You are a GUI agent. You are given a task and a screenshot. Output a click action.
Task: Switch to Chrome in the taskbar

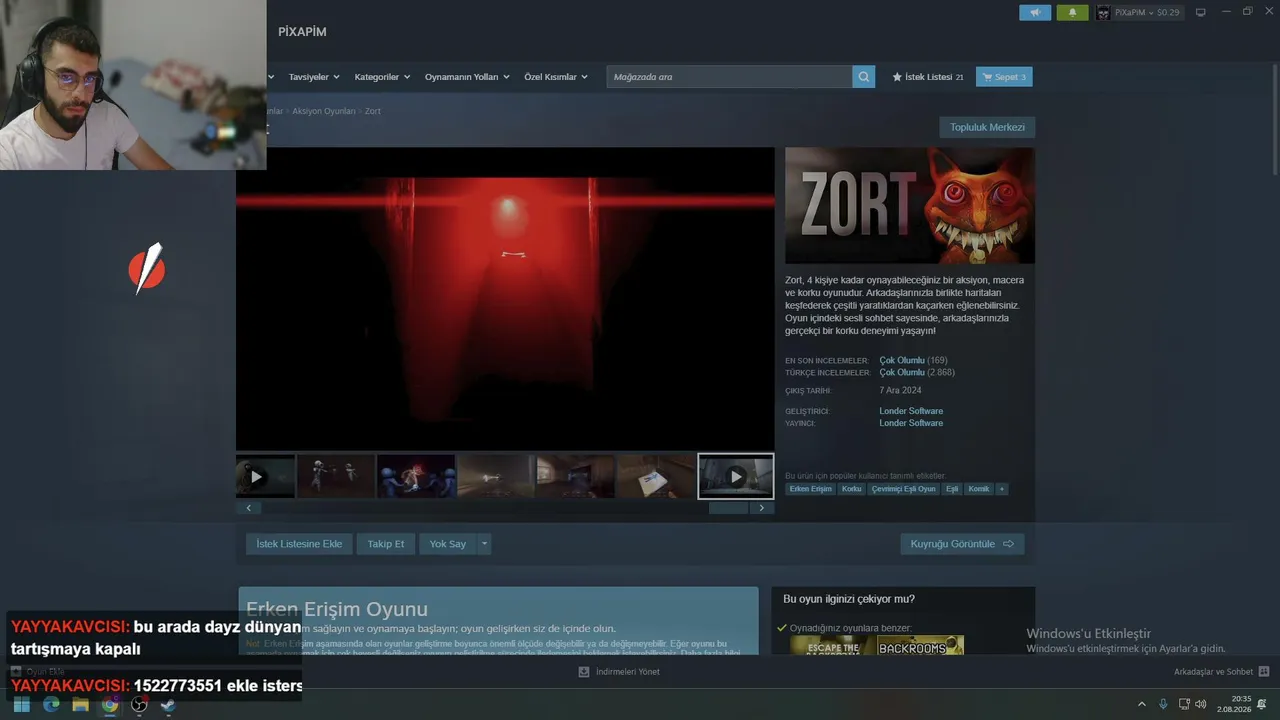pyautogui.click(x=110, y=704)
